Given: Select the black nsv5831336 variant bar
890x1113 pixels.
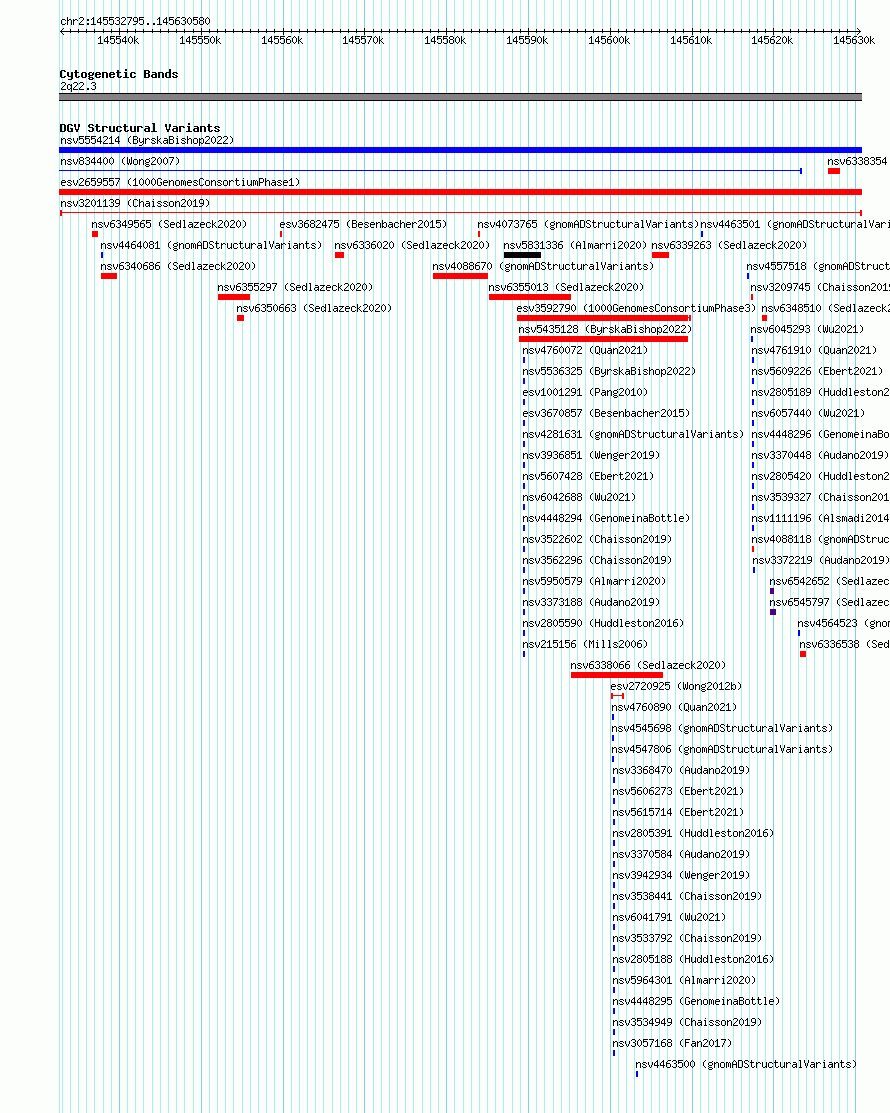Looking at the screenshot, I should (x=522, y=255).
